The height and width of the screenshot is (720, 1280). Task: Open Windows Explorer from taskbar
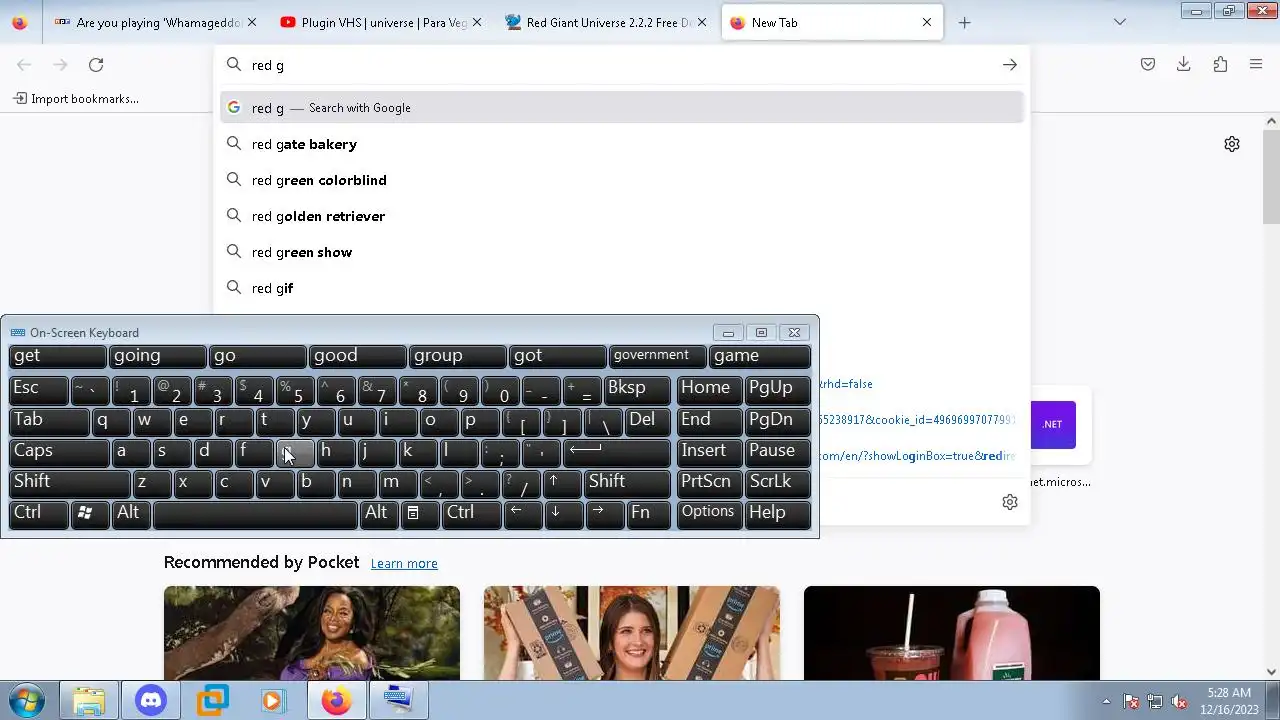[89, 701]
